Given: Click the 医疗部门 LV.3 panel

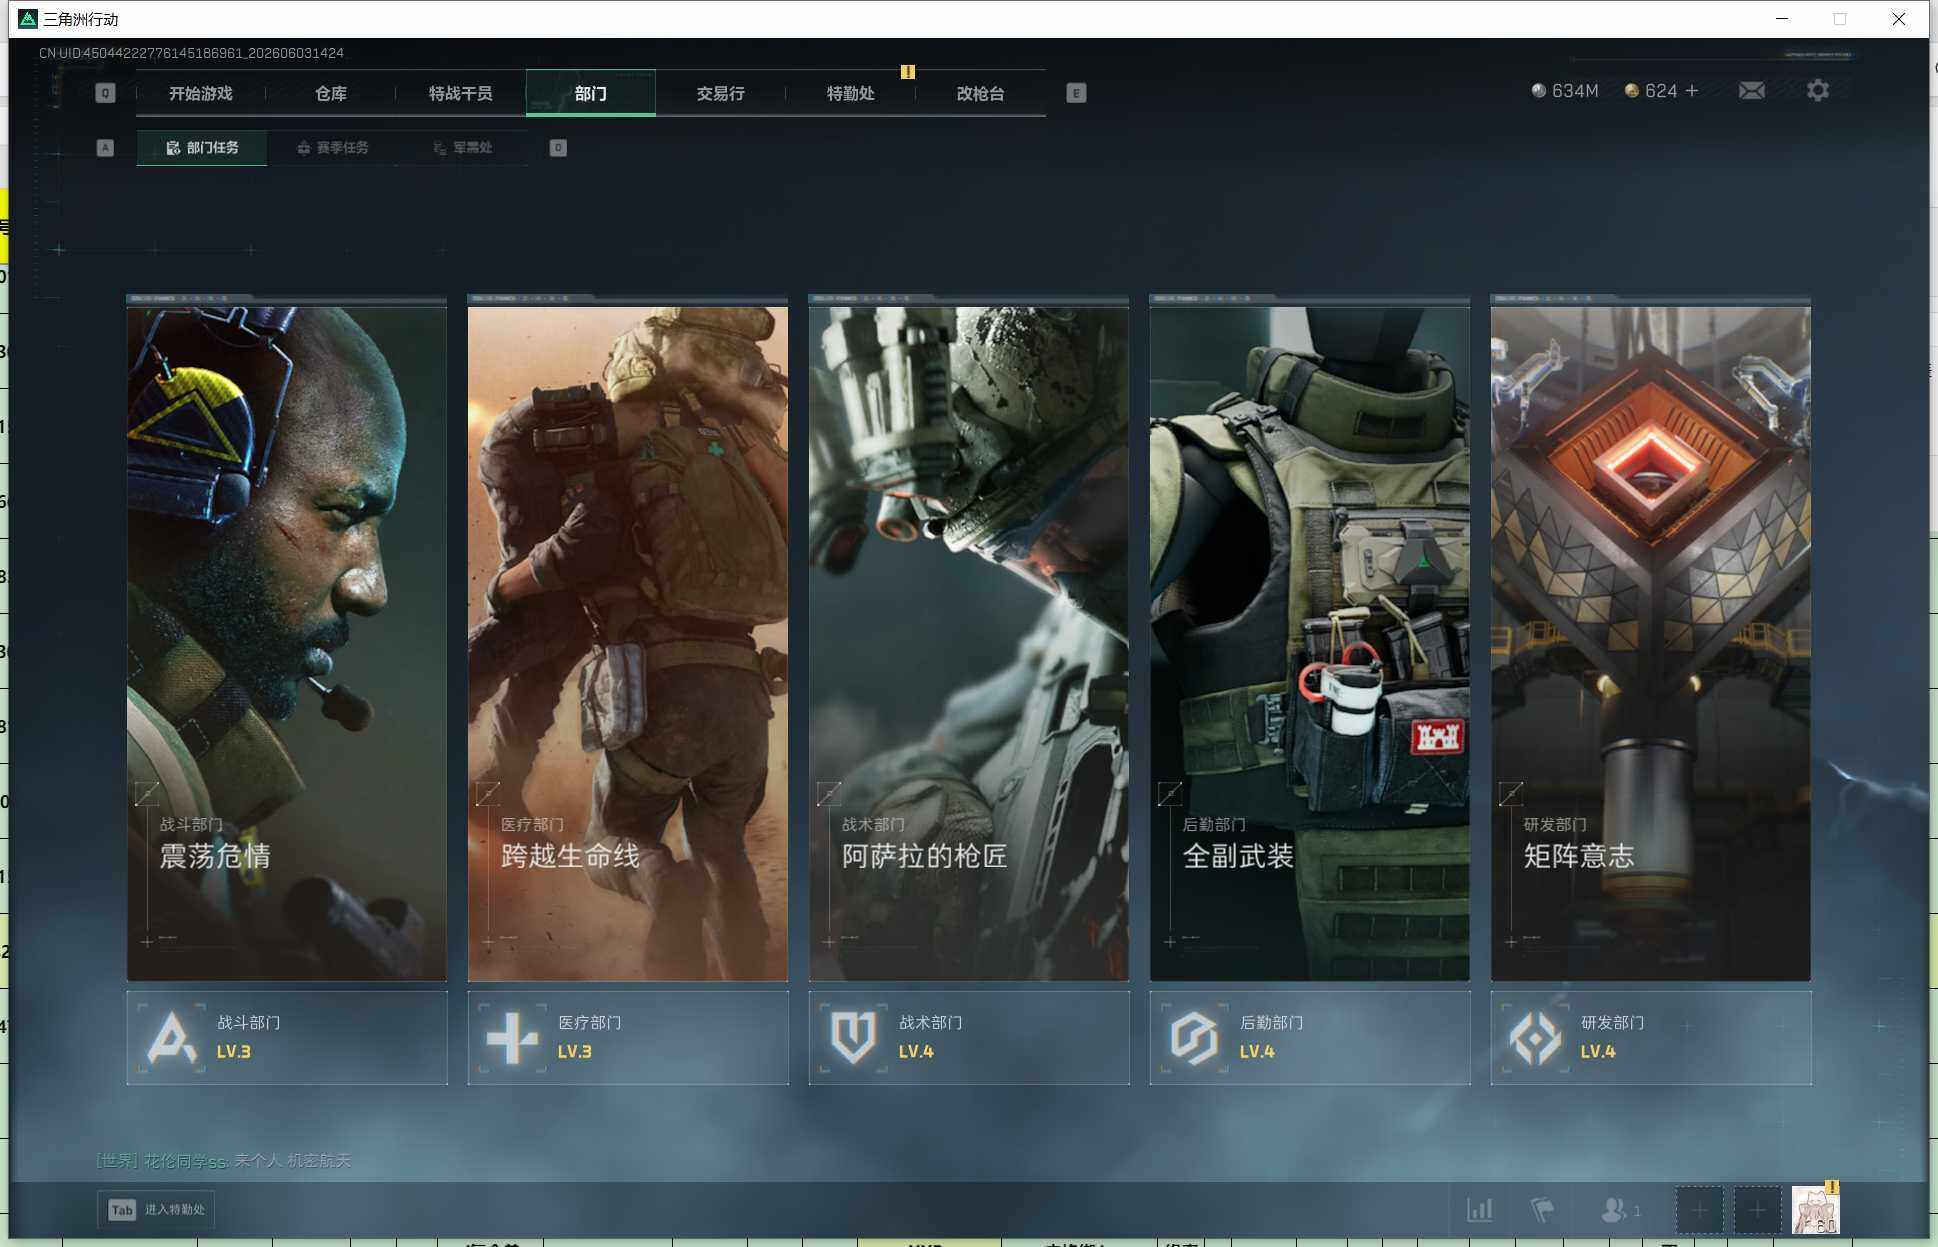Looking at the screenshot, I should pos(628,1038).
